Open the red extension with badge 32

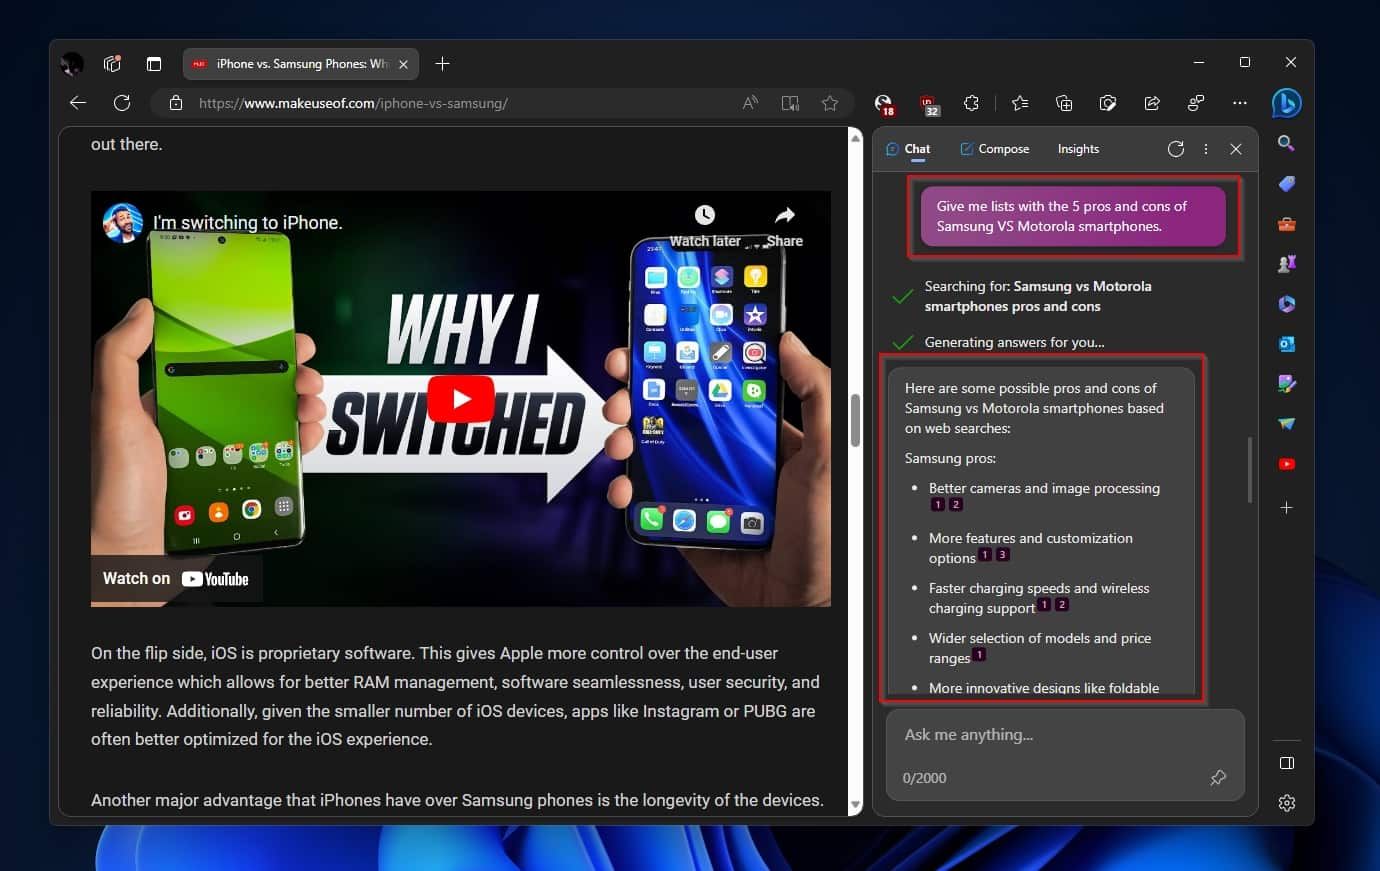pyautogui.click(x=929, y=104)
